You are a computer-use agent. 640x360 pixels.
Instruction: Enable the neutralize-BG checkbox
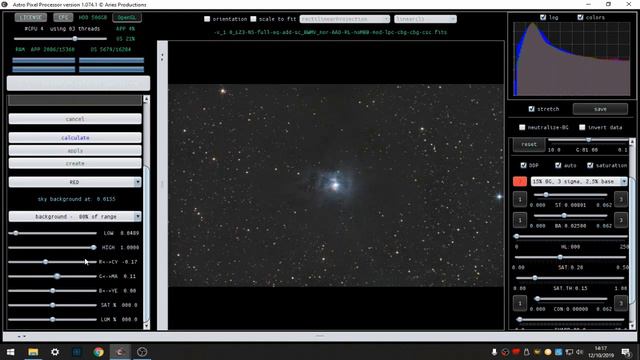tap(522, 127)
